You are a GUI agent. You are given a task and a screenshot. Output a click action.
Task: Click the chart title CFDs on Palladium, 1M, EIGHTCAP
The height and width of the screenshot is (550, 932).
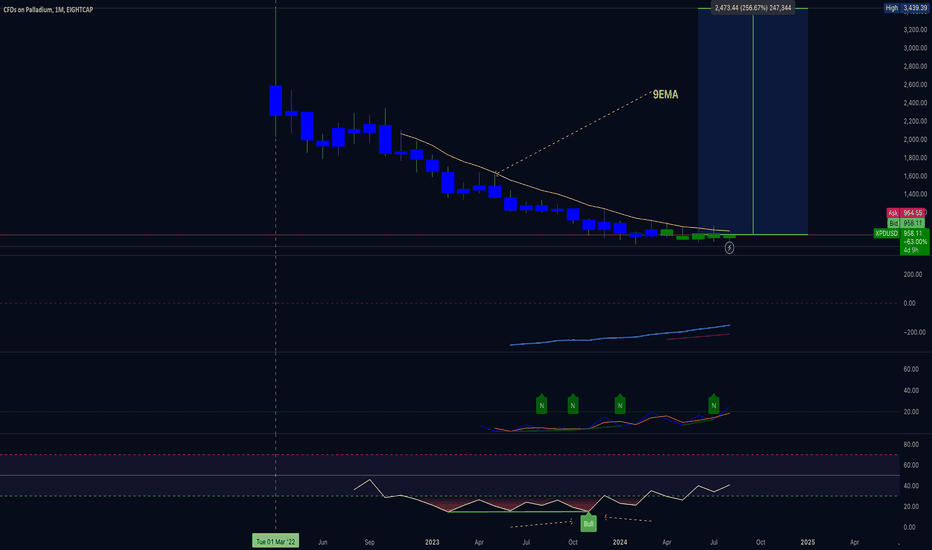(48, 10)
